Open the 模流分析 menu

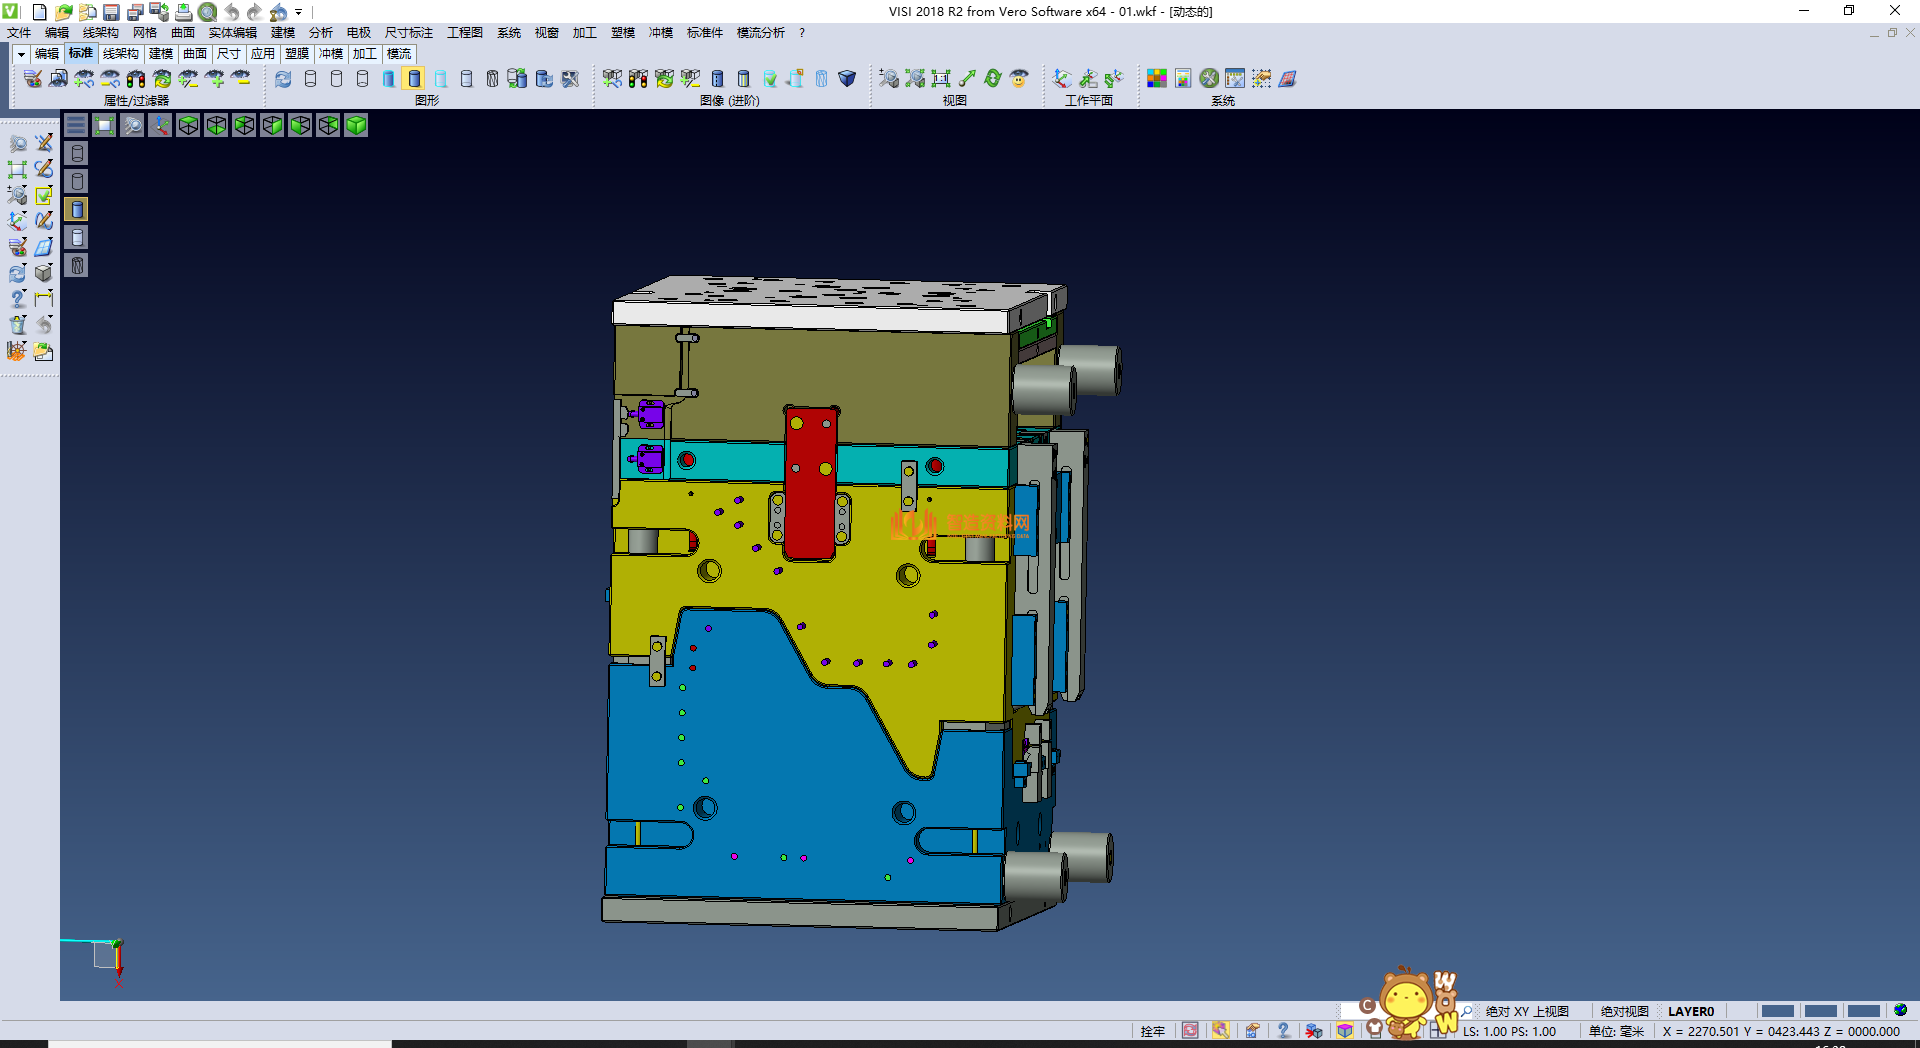click(760, 33)
